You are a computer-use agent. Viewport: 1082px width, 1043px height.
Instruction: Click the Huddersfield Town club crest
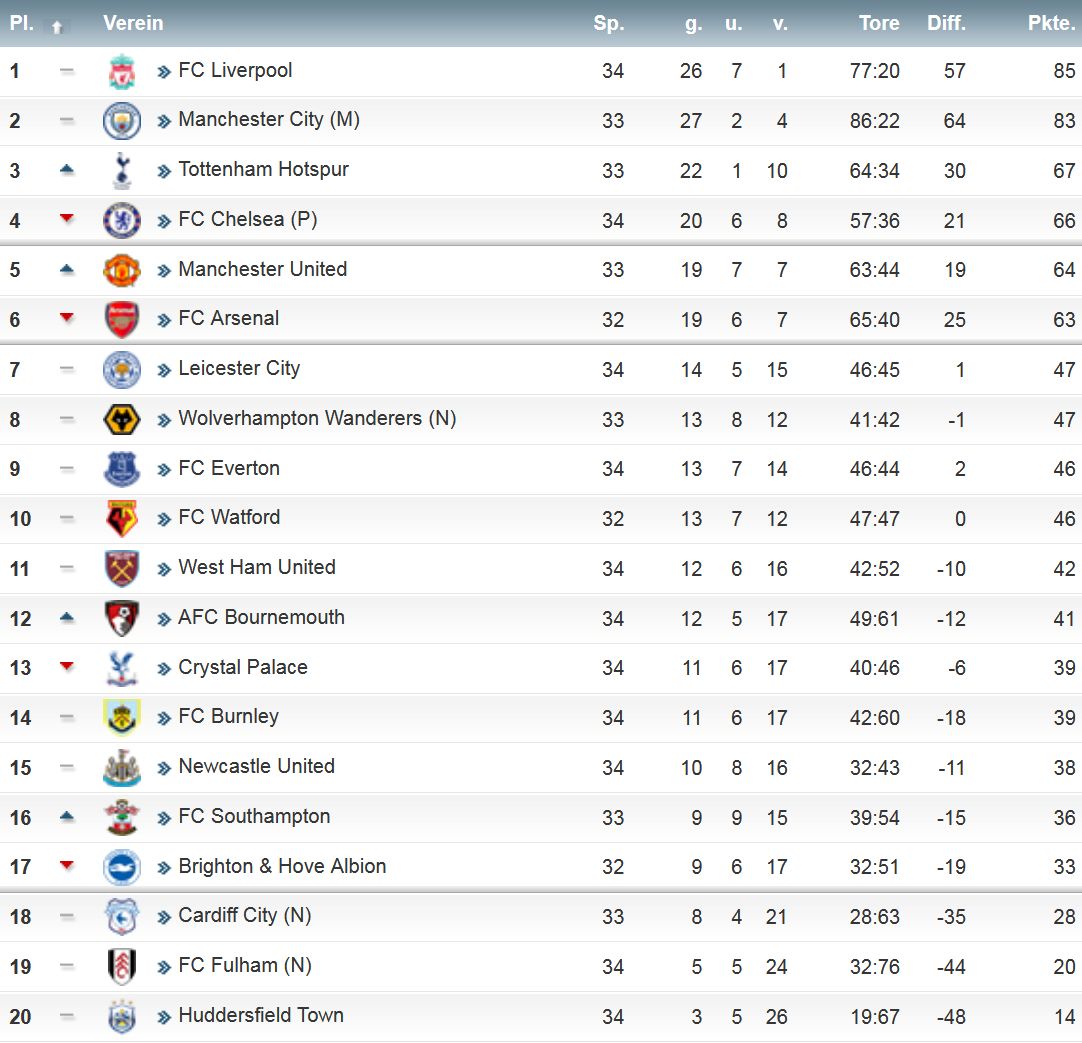click(122, 1016)
